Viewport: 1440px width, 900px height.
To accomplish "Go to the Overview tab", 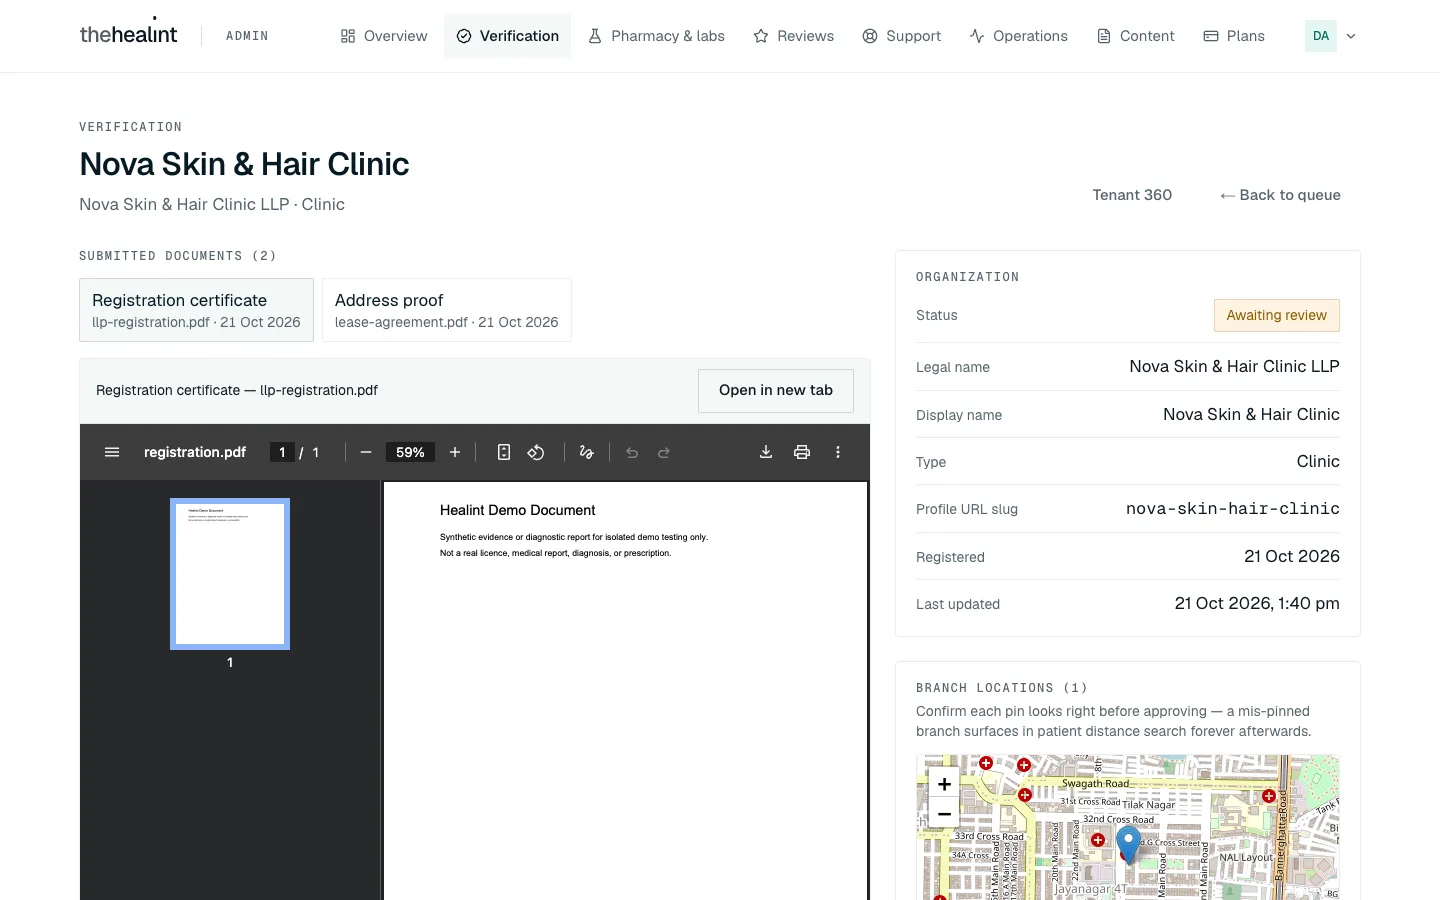I will pos(384,36).
